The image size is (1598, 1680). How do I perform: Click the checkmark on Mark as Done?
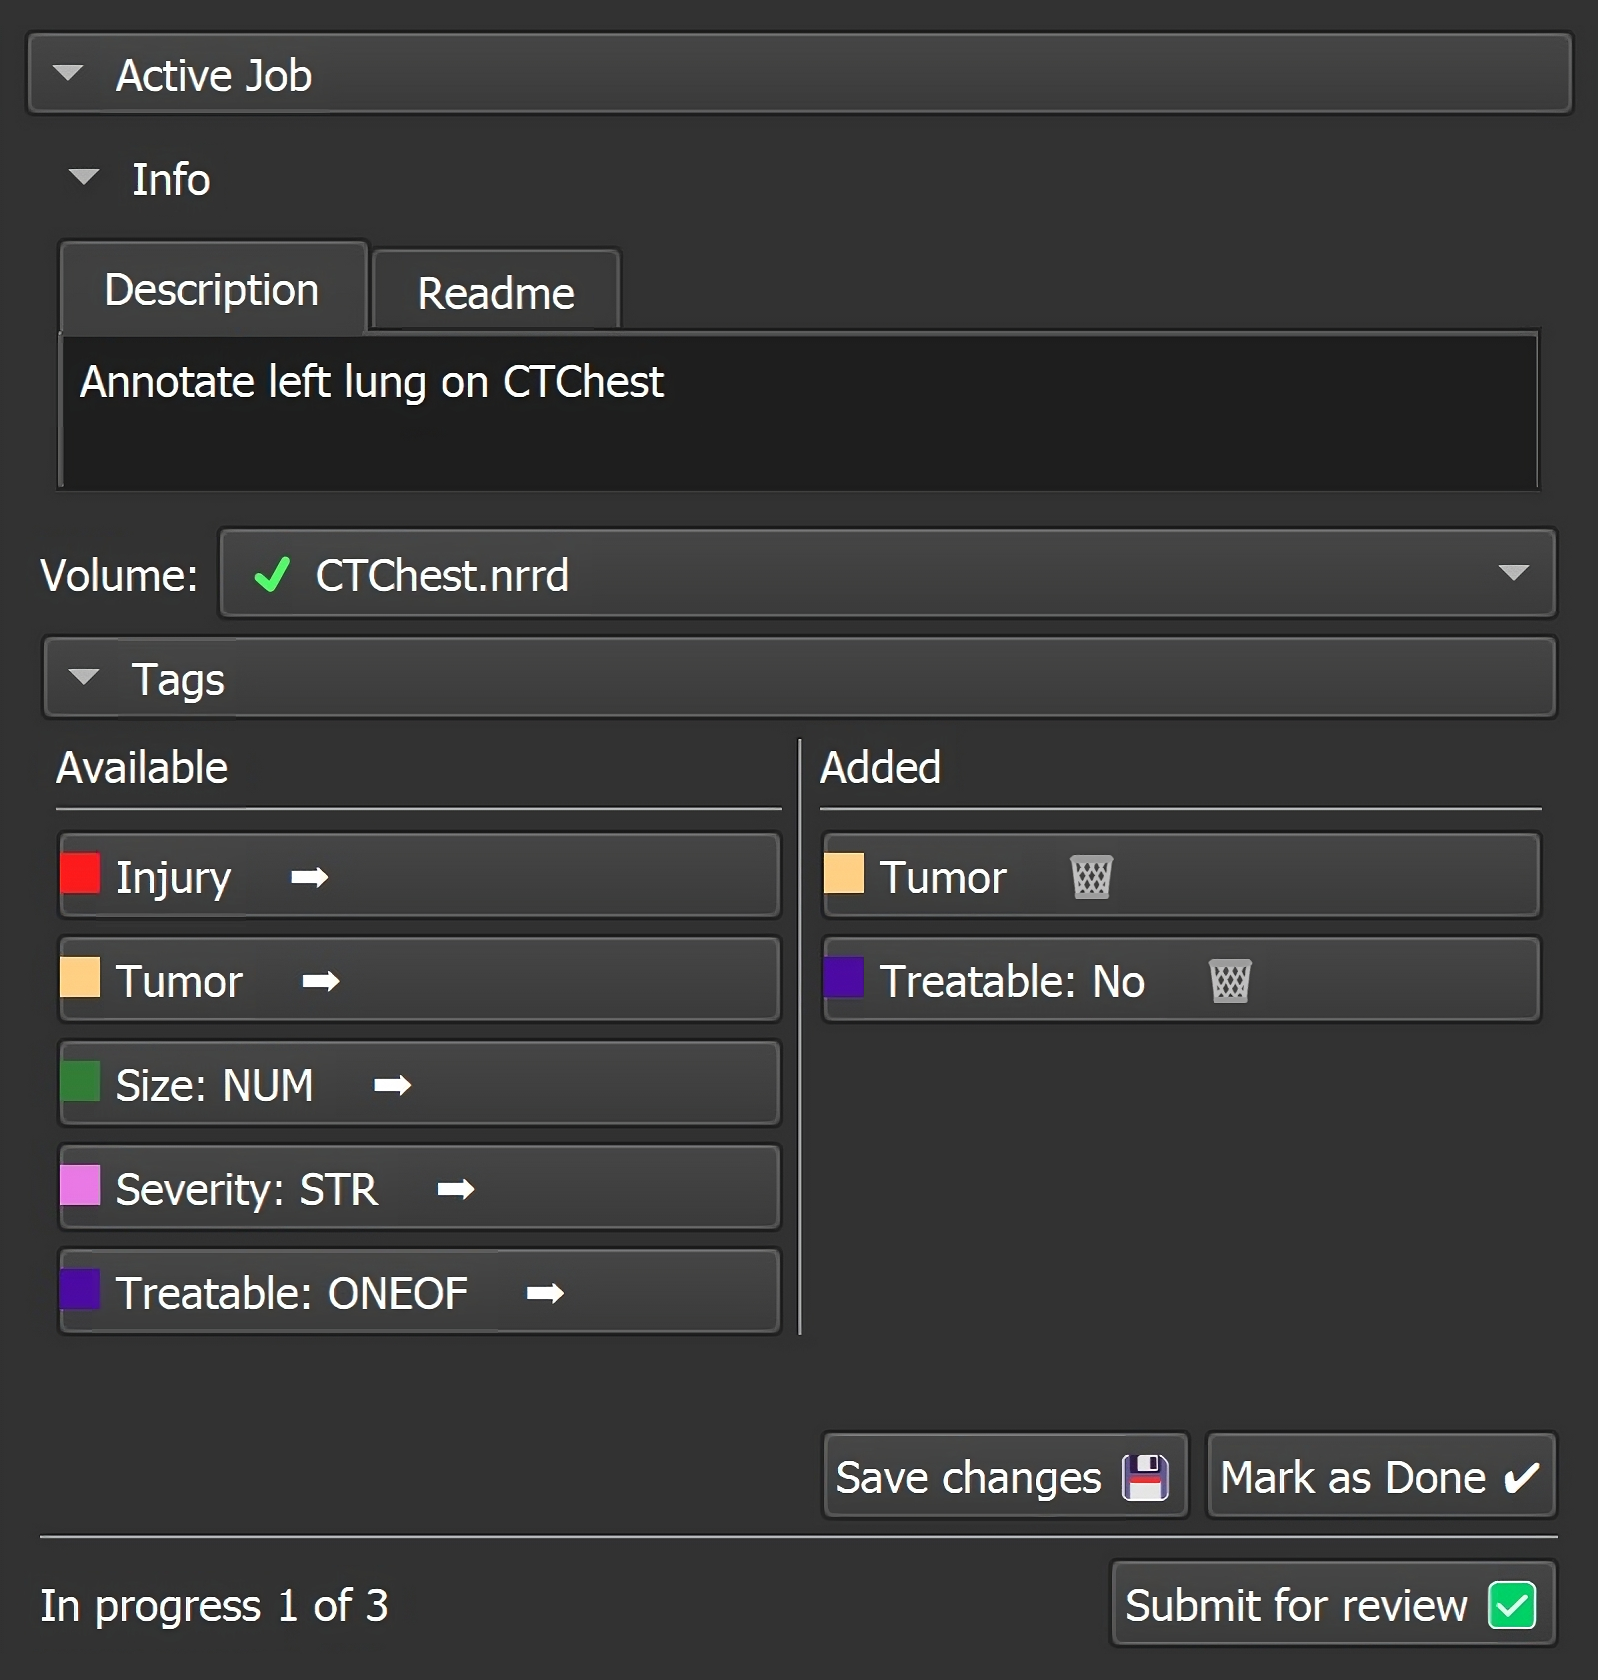(1521, 1477)
